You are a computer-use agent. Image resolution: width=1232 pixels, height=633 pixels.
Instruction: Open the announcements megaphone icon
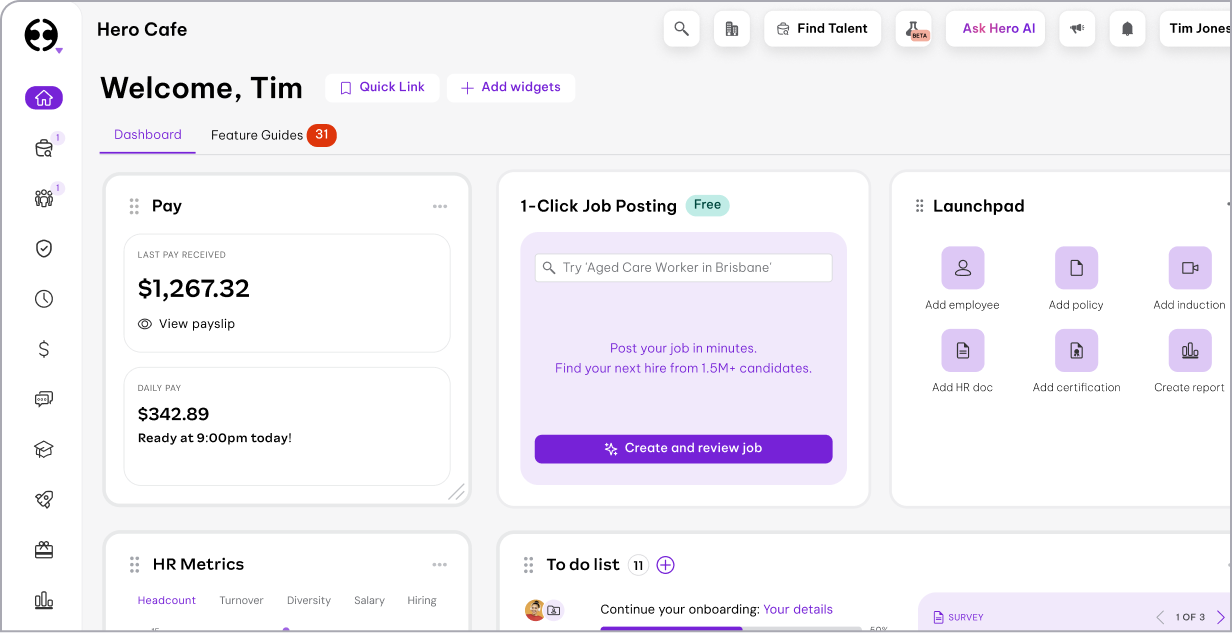point(1077,29)
